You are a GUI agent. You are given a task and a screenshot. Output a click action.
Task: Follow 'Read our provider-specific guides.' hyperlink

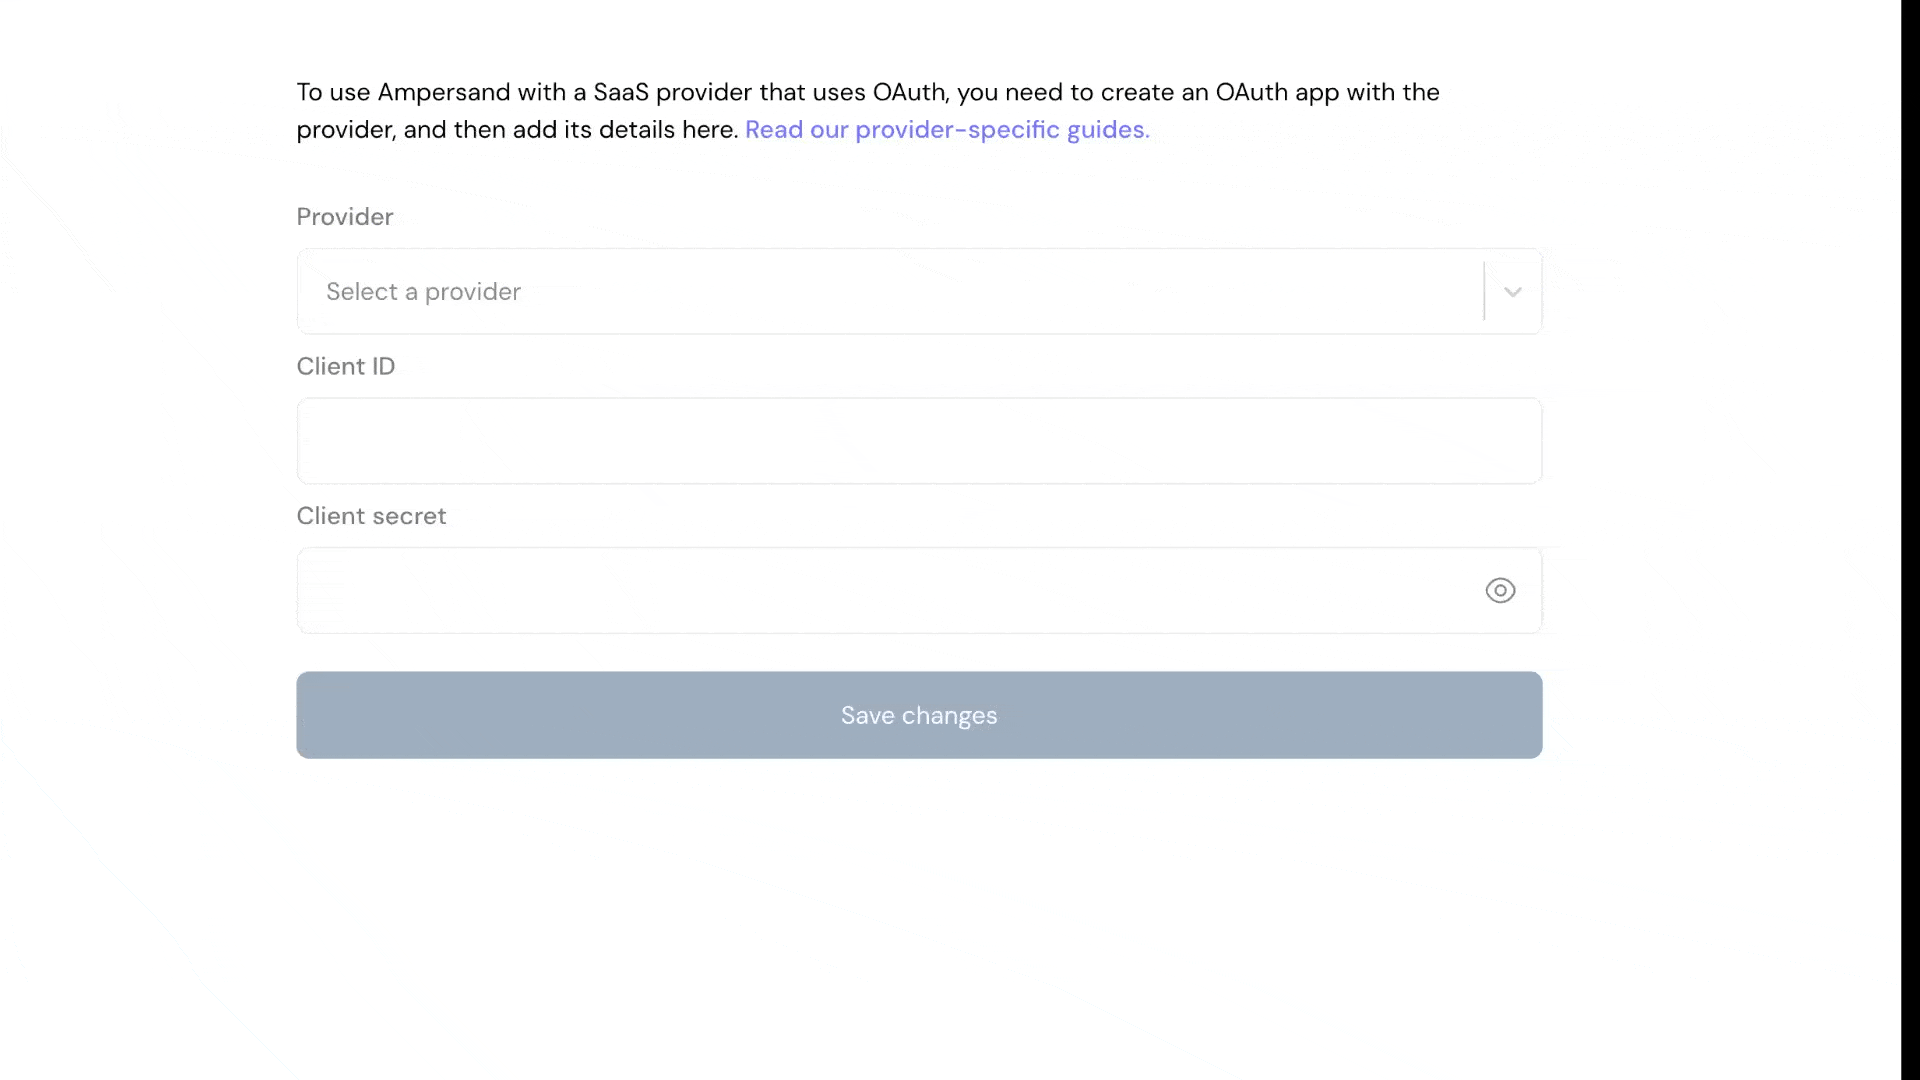[947, 130]
